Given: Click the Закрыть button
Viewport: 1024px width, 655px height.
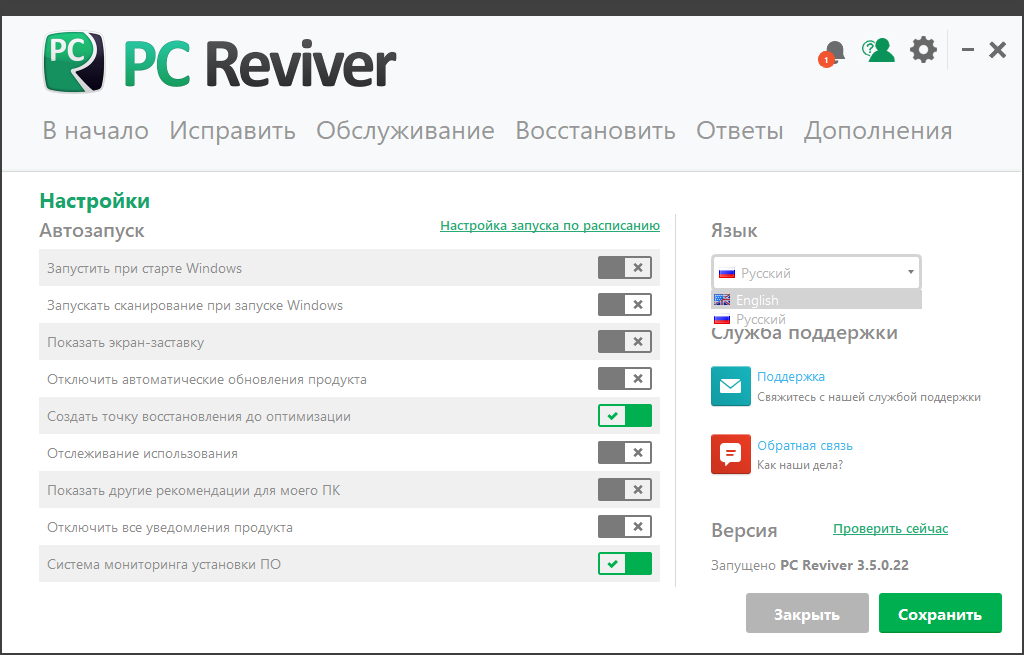Looking at the screenshot, I should point(807,613).
